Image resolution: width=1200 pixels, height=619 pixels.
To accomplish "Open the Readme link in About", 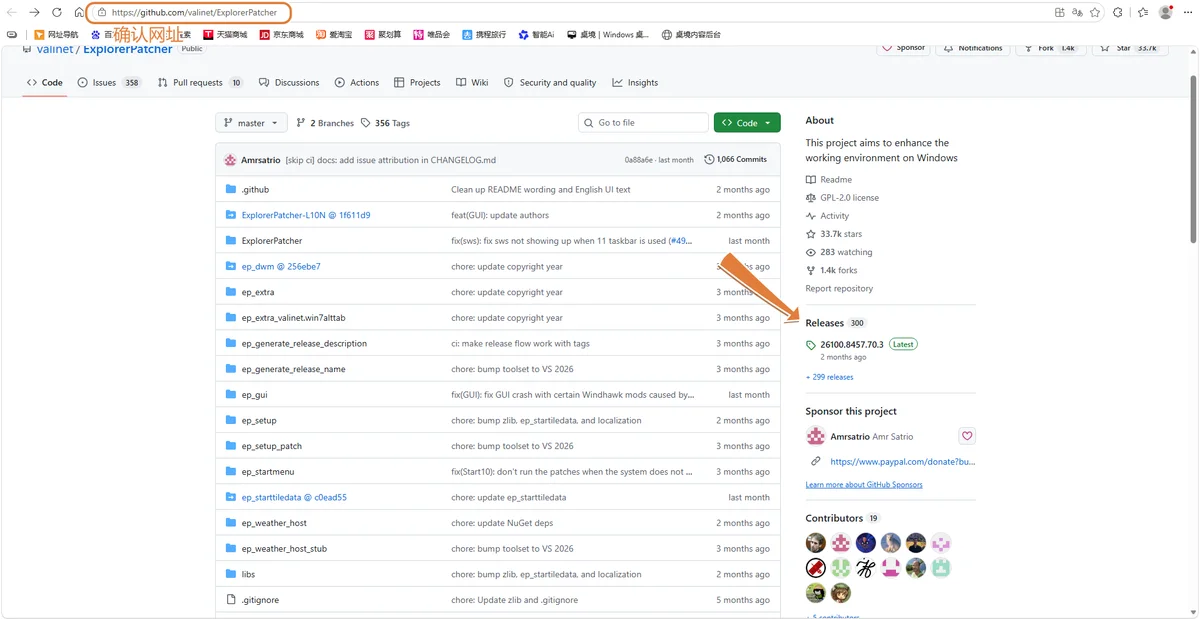I will pos(829,180).
